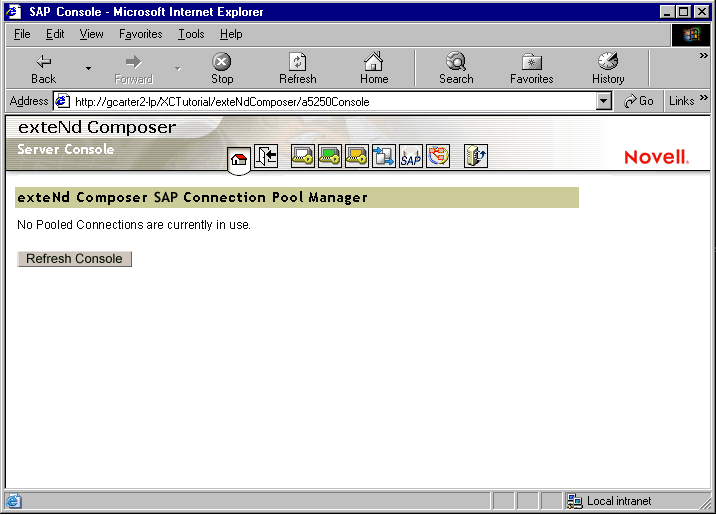Open the yellow screen with key console icon
716x515 pixels.
(x=357, y=156)
